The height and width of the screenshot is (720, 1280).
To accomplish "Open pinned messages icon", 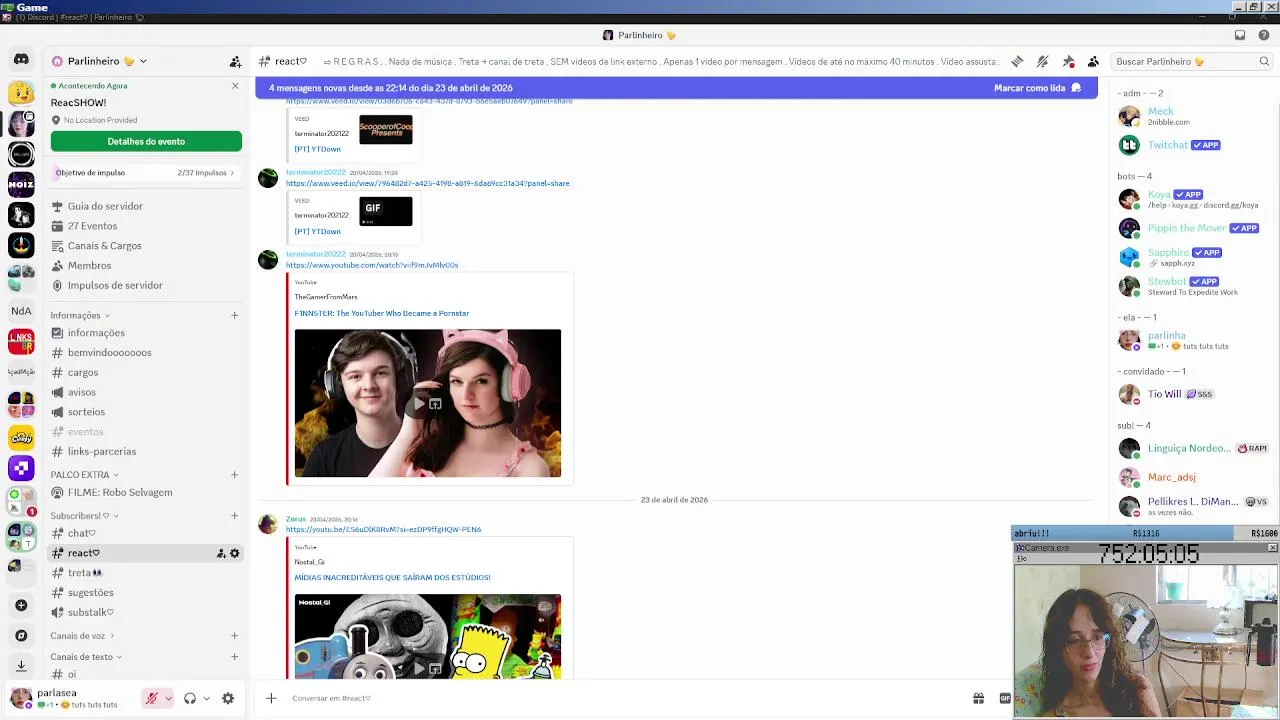I will (x=1068, y=61).
